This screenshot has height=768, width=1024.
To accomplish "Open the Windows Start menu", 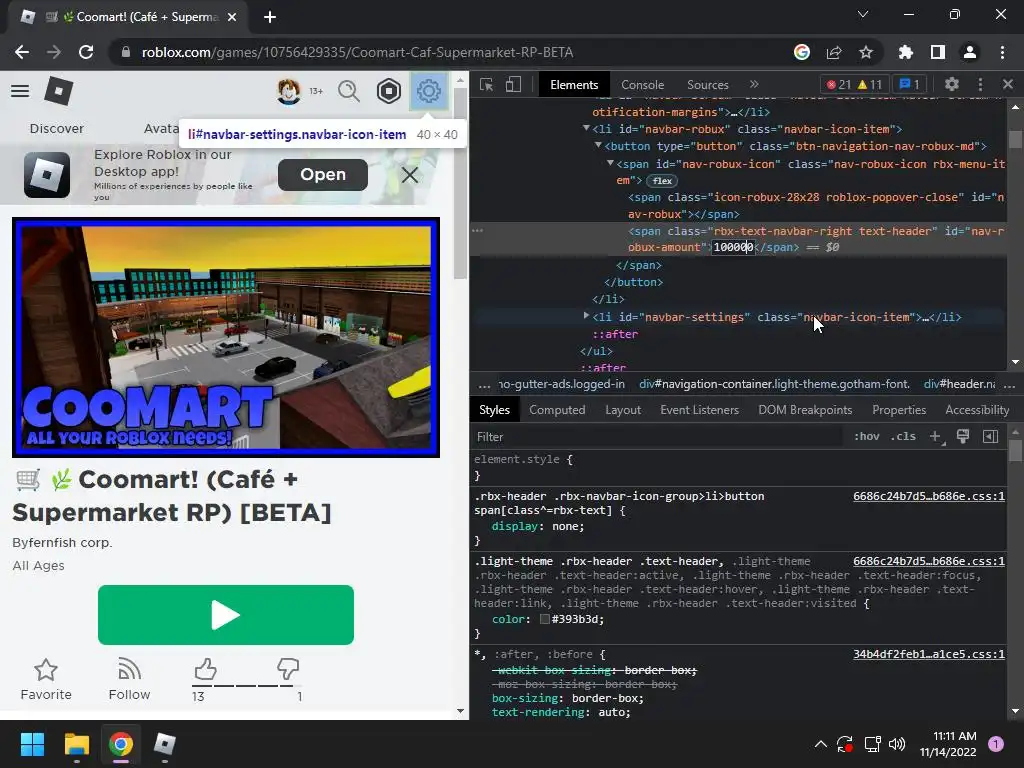I will (32, 744).
